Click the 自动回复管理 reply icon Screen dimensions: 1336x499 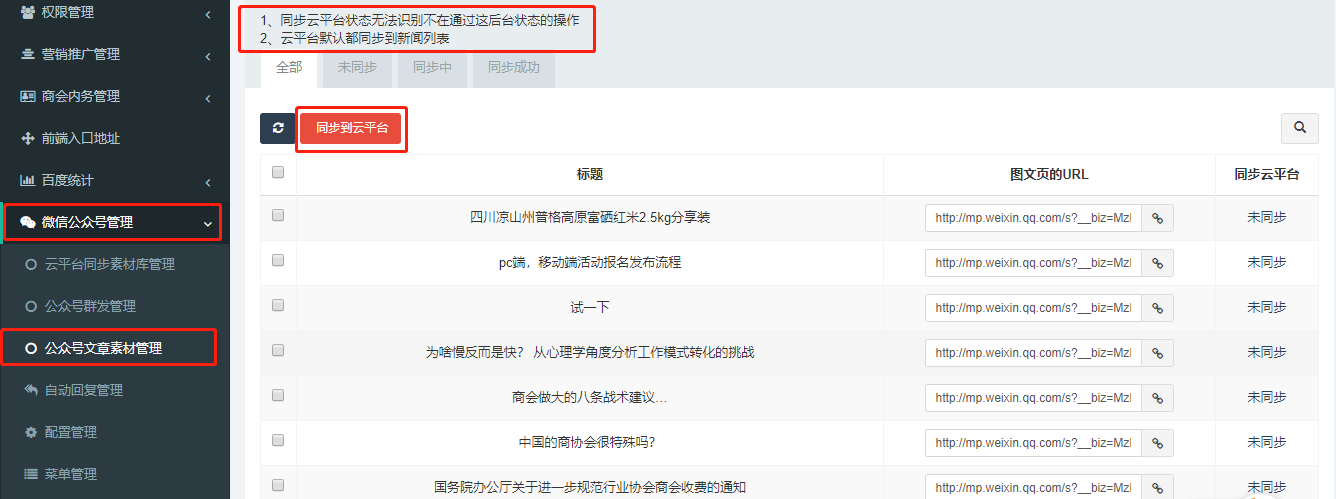coord(31,390)
